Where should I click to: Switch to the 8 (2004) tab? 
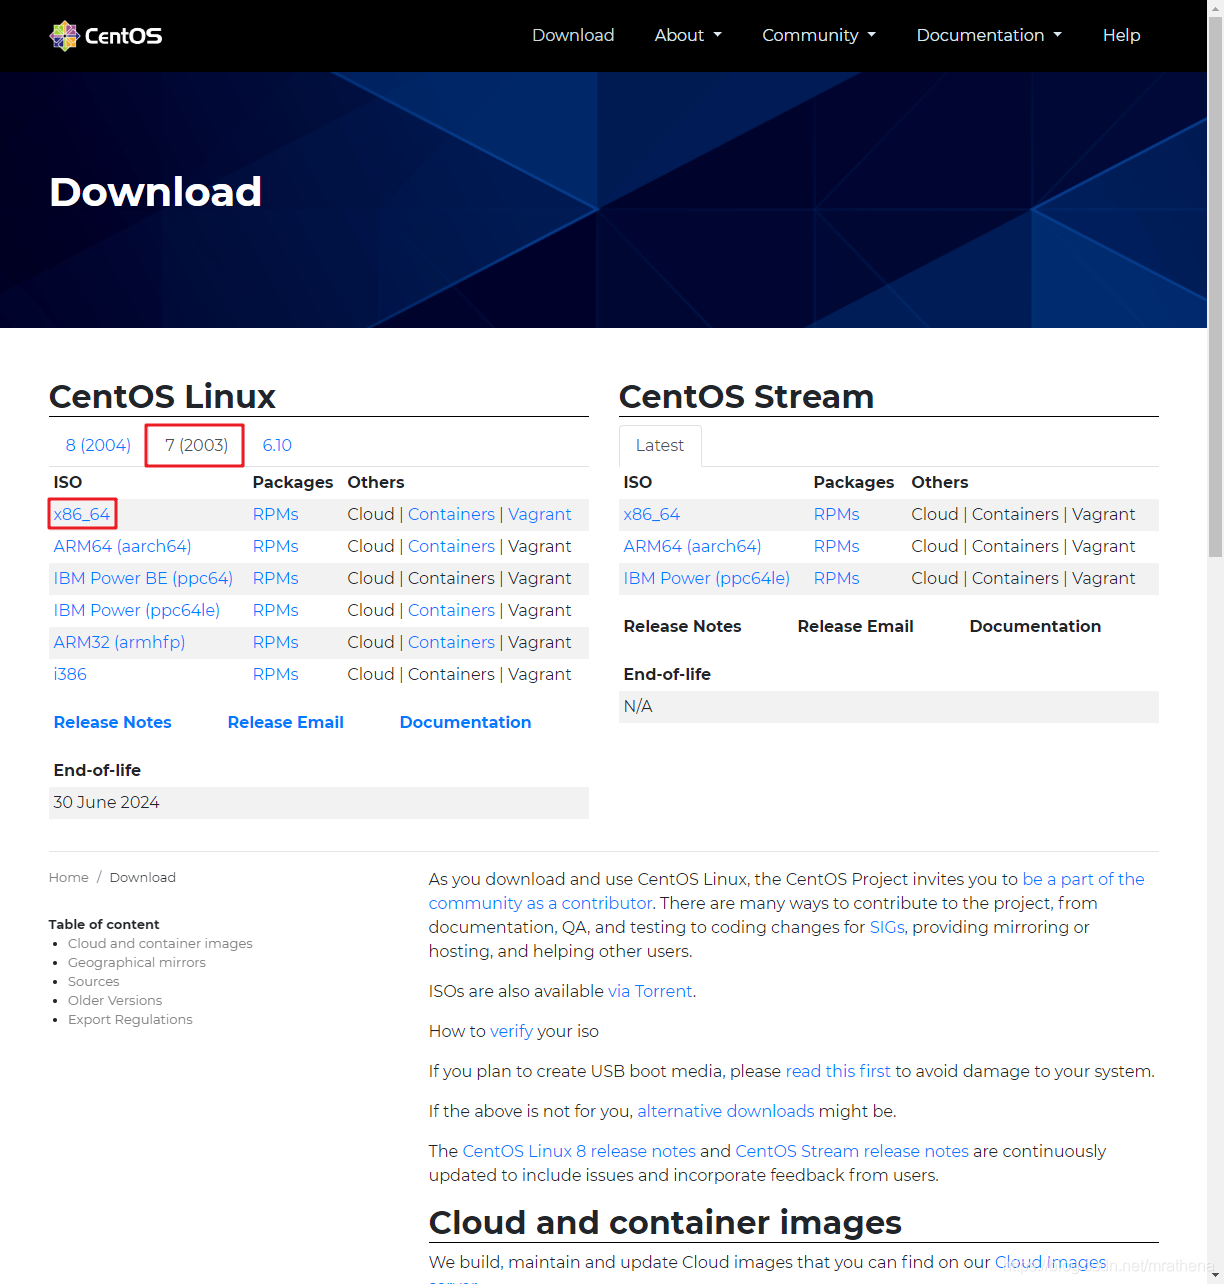click(x=98, y=445)
